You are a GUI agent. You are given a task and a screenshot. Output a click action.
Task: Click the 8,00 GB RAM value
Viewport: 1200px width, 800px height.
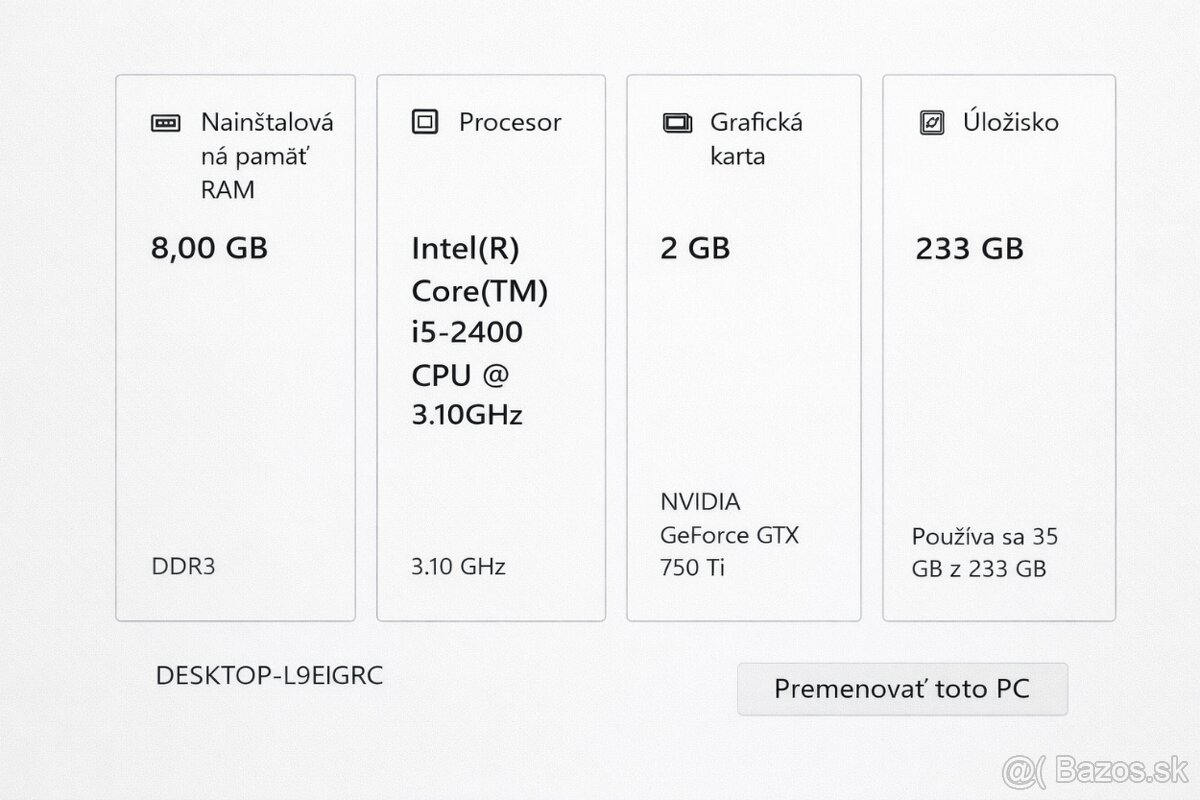point(209,247)
